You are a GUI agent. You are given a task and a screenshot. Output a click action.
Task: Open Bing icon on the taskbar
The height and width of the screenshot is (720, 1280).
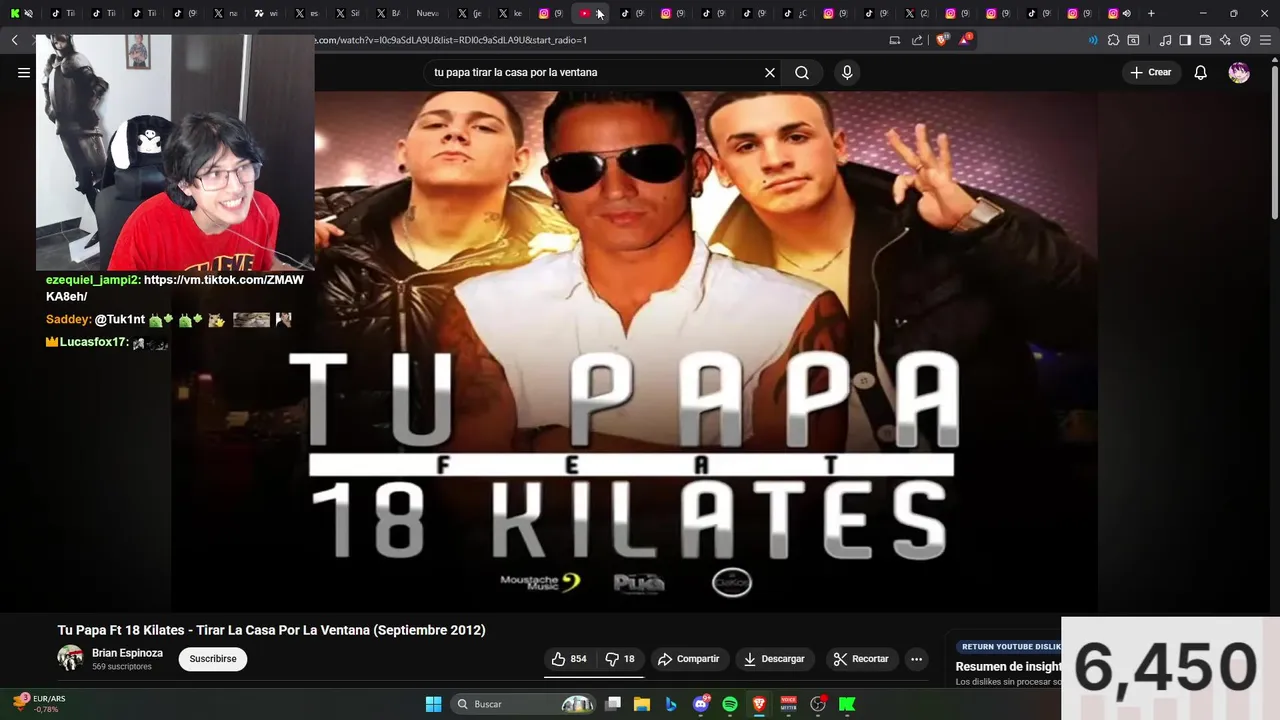click(x=671, y=704)
